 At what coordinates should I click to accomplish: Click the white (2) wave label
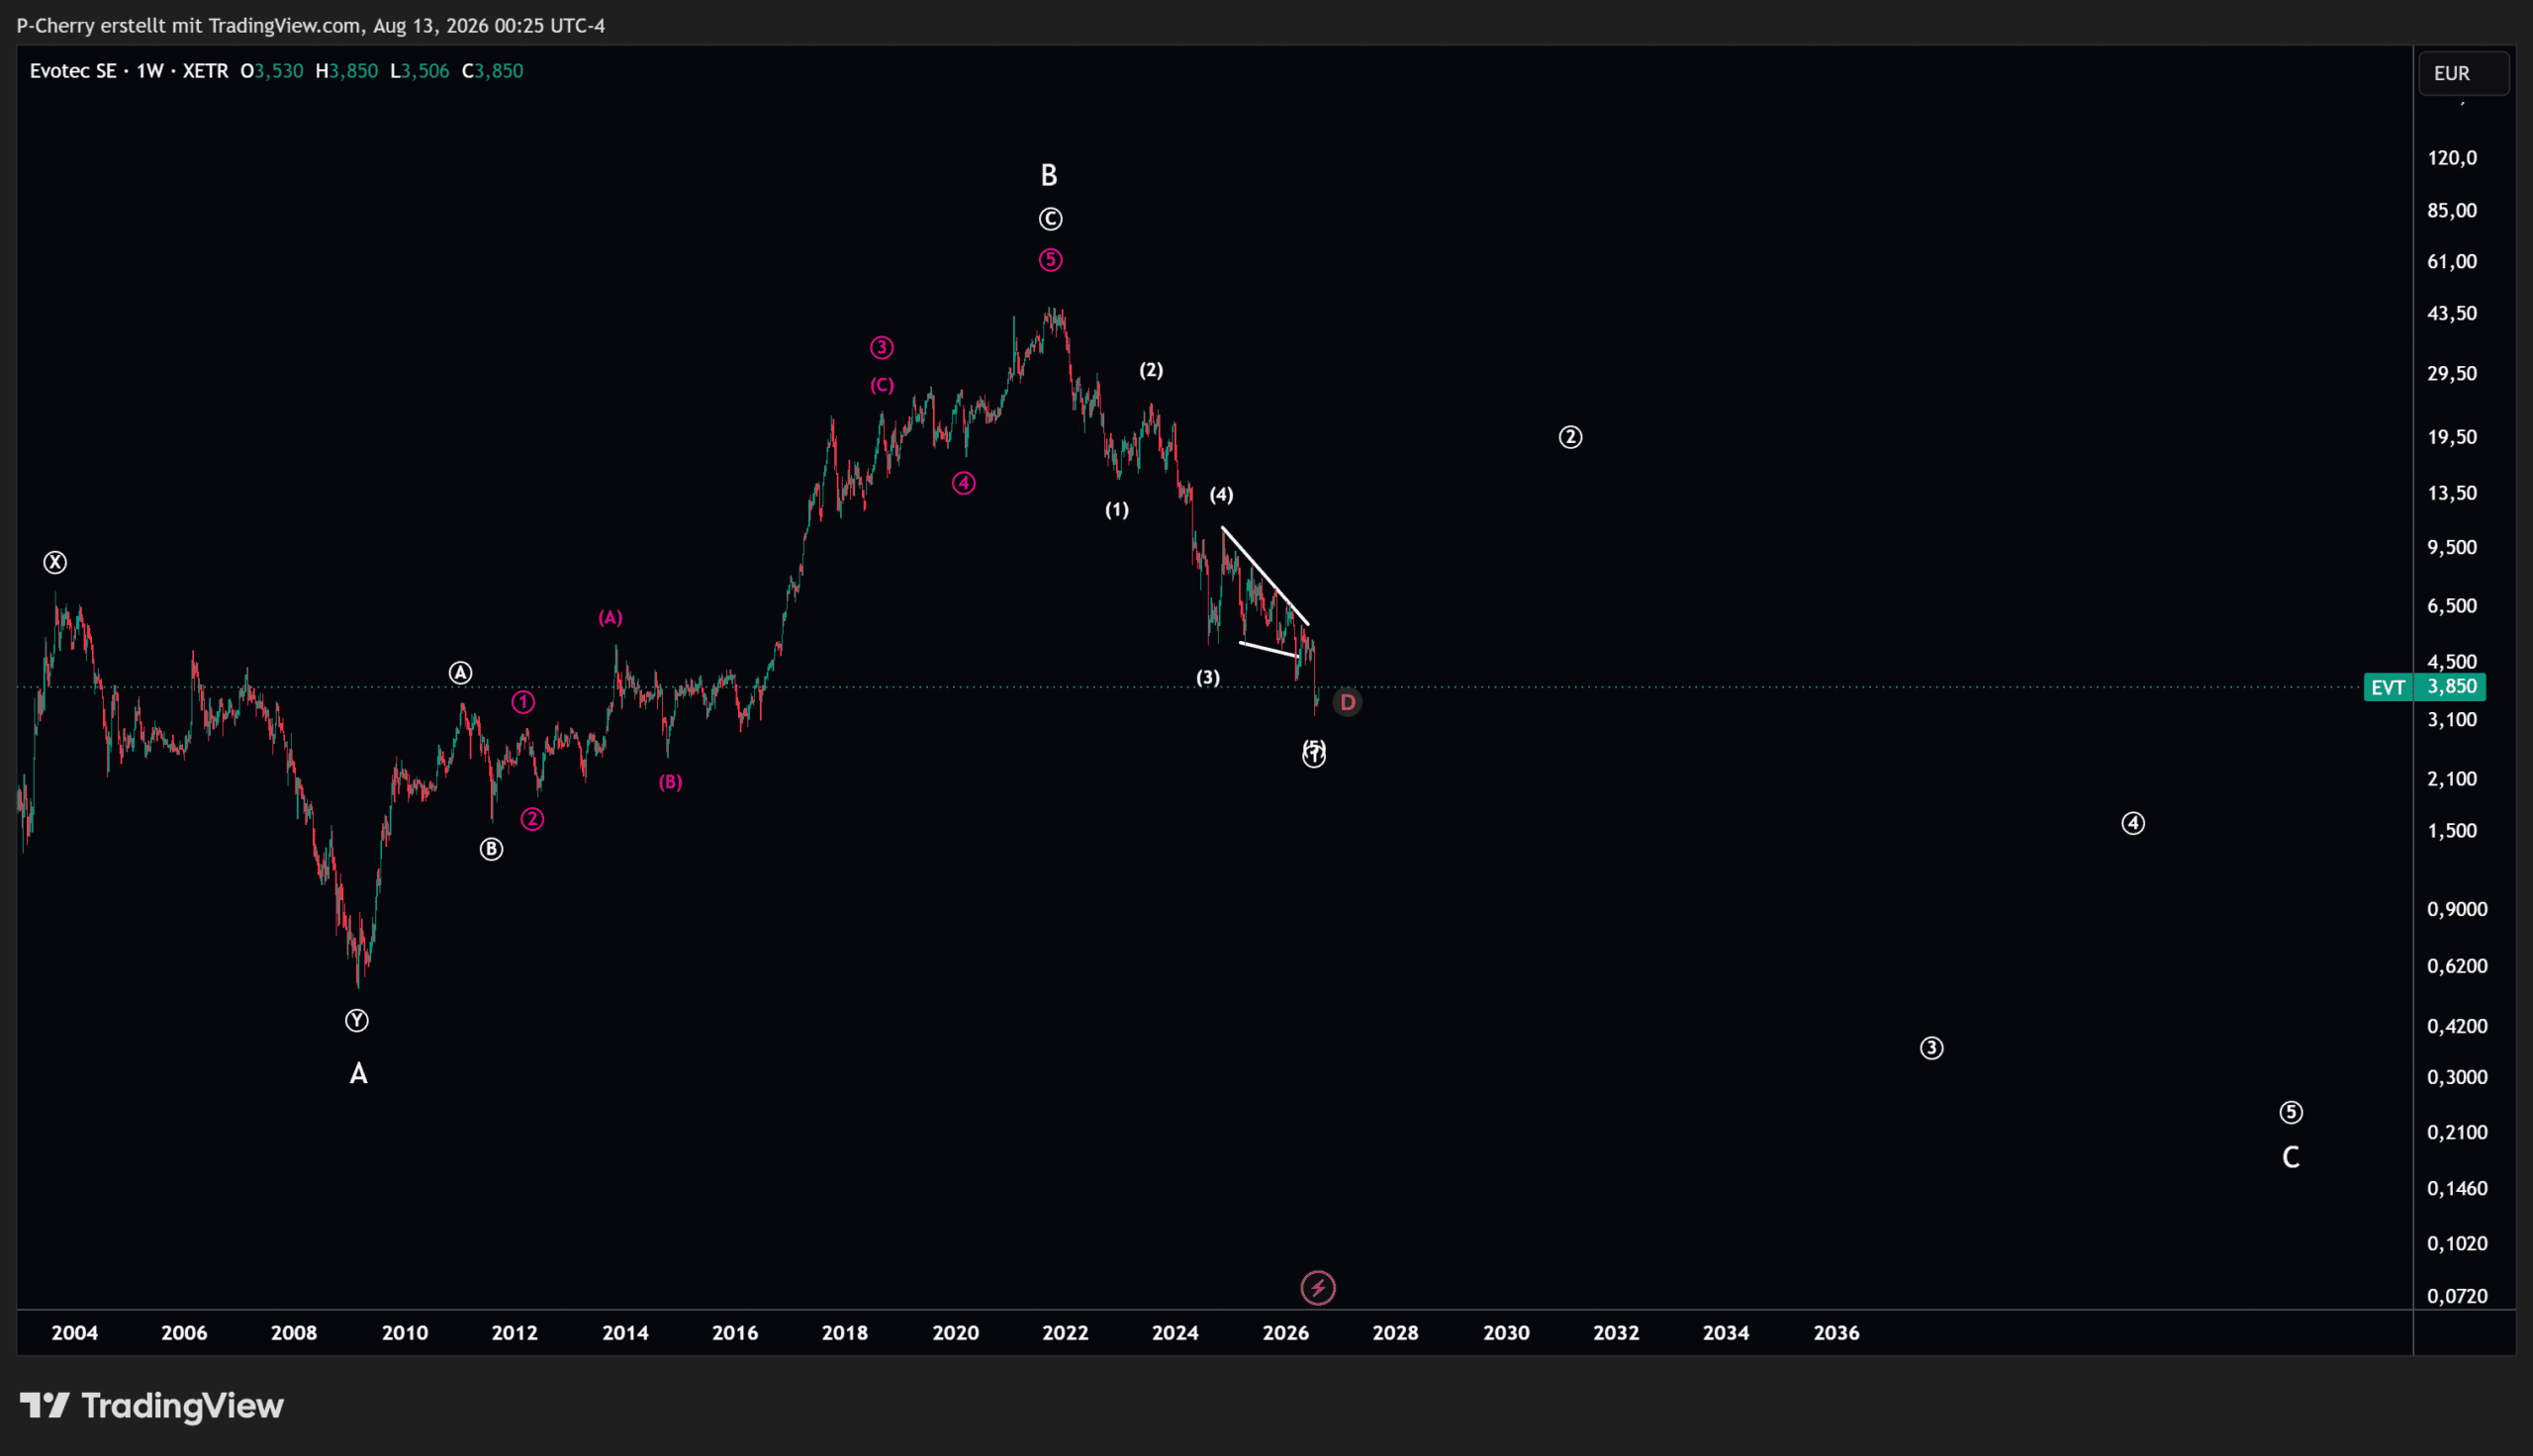(1151, 370)
